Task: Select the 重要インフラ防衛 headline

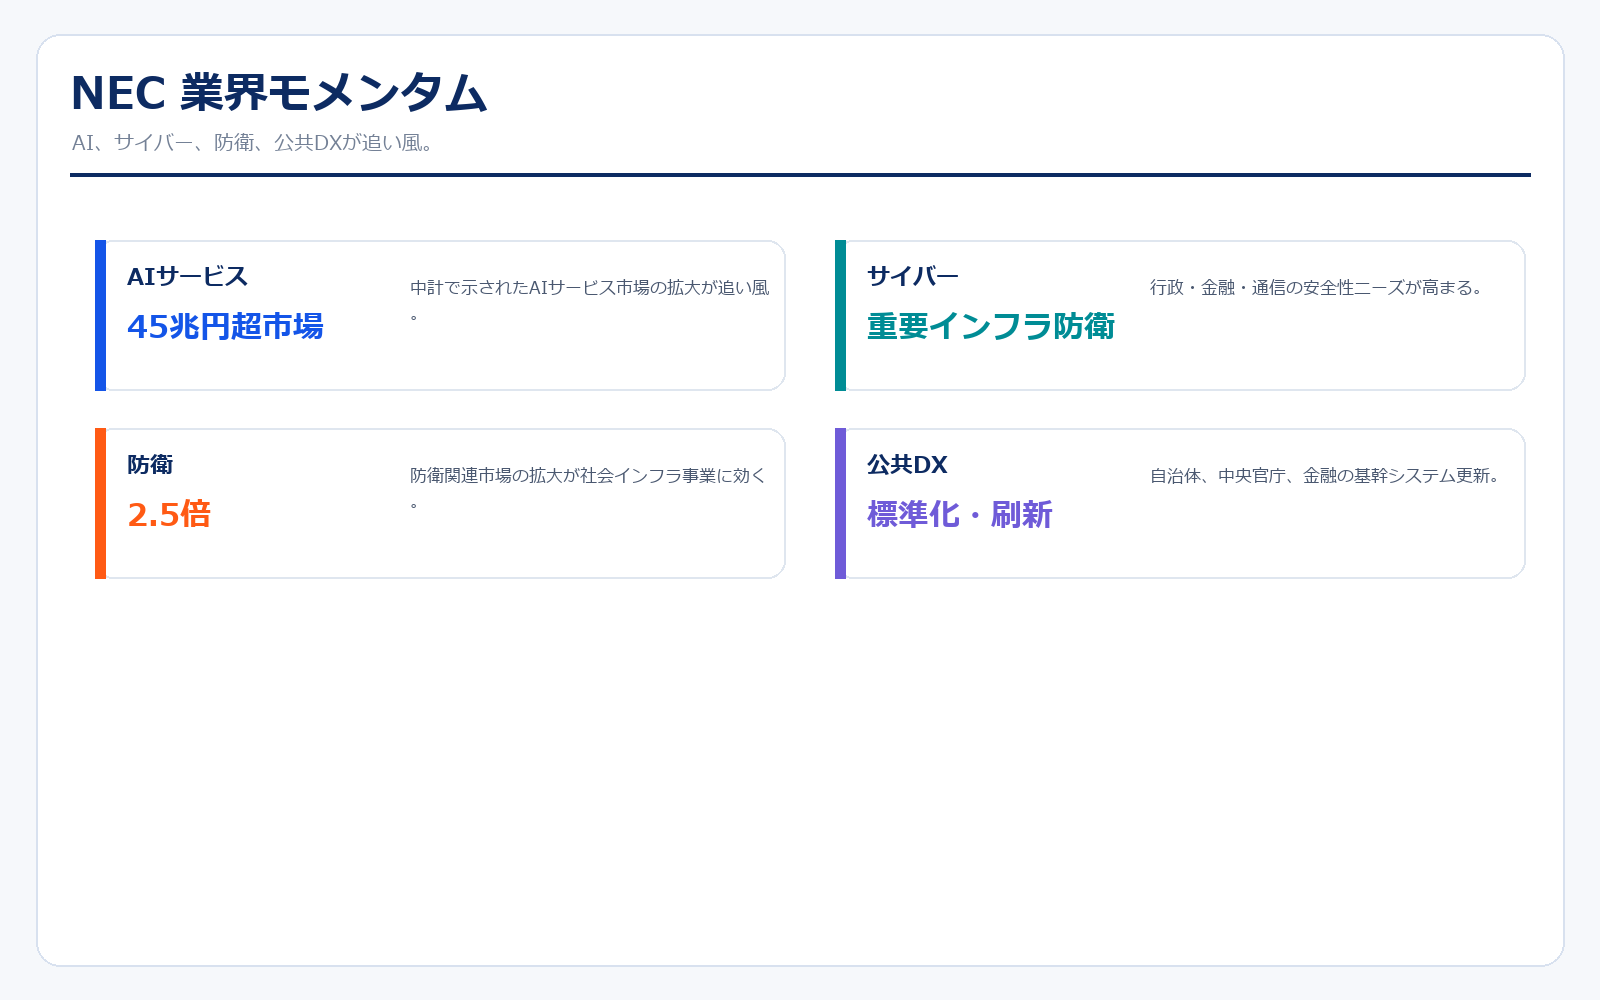Action: [990, 326]
